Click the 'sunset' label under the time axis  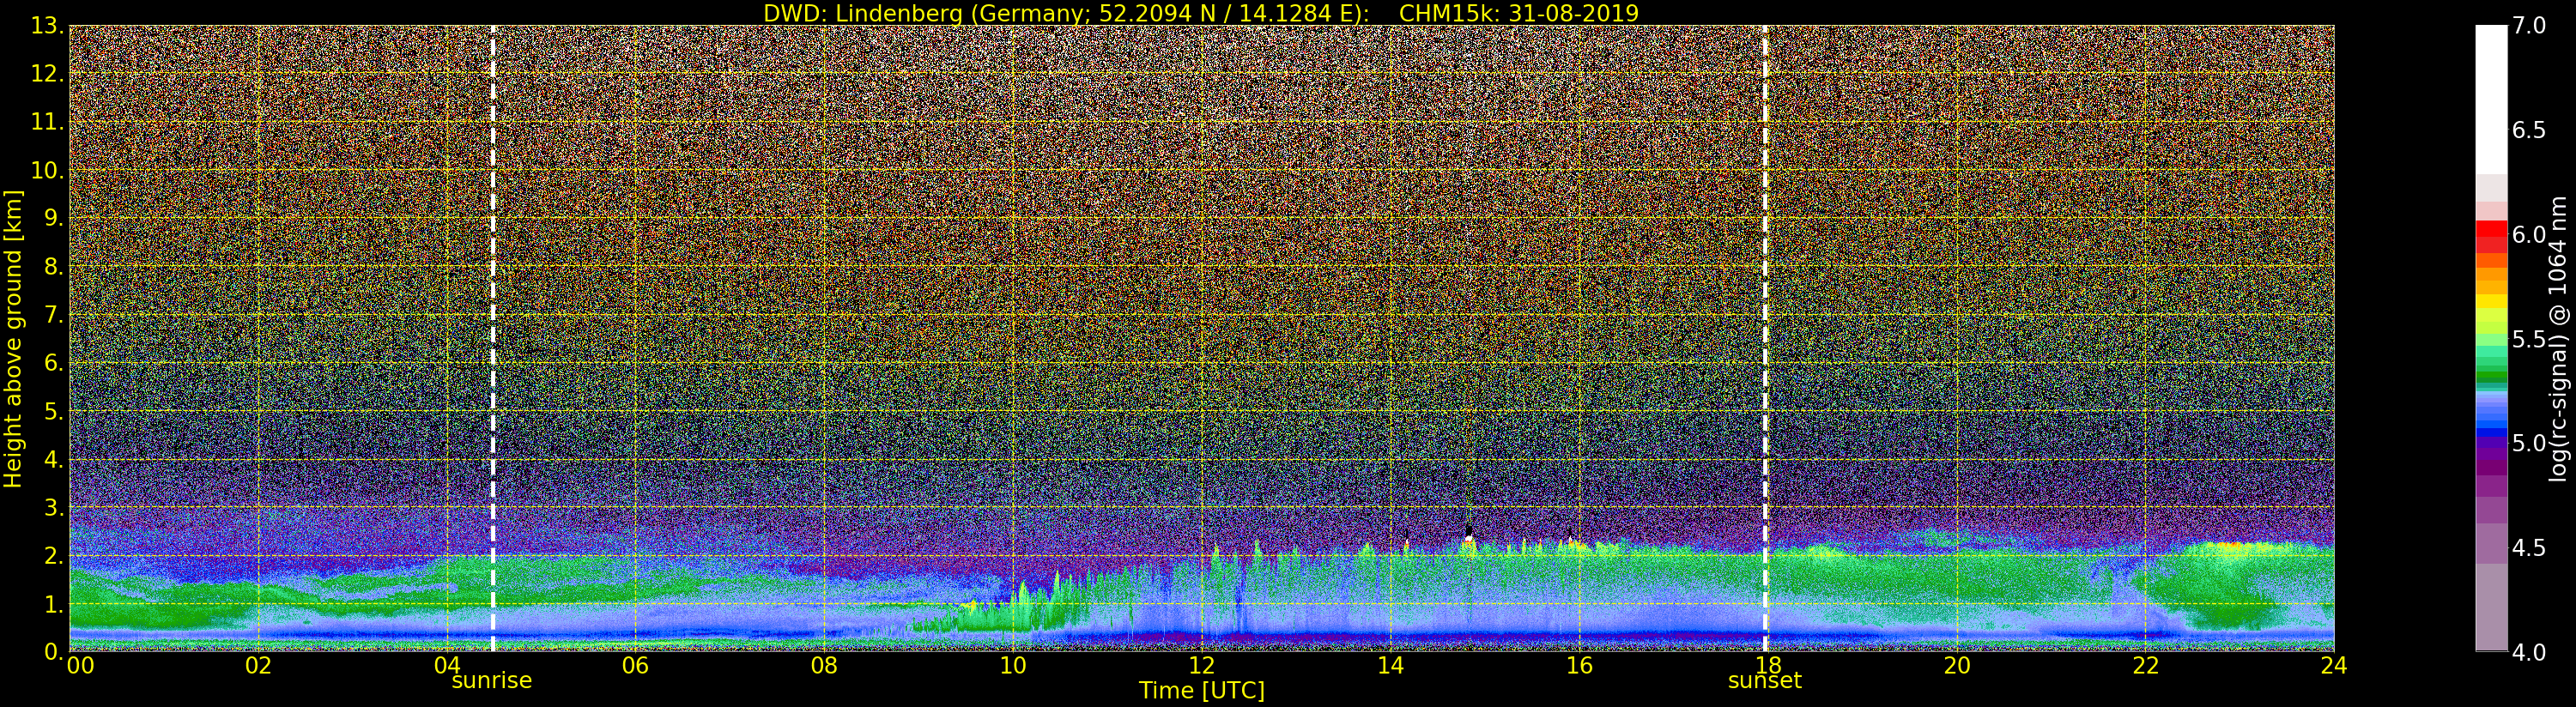coord(1765,681)
